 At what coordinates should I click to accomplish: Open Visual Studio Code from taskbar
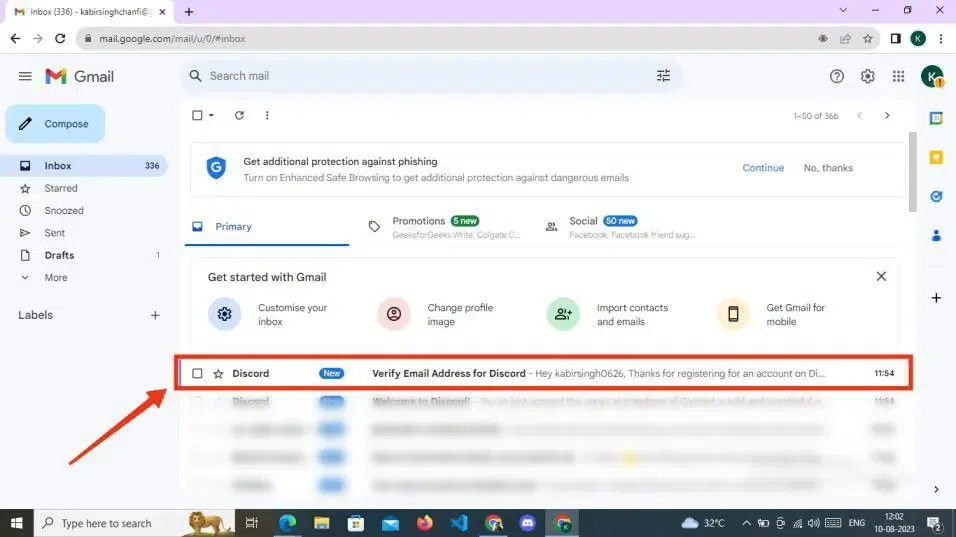pyautogui.click(x=458, y=523)
